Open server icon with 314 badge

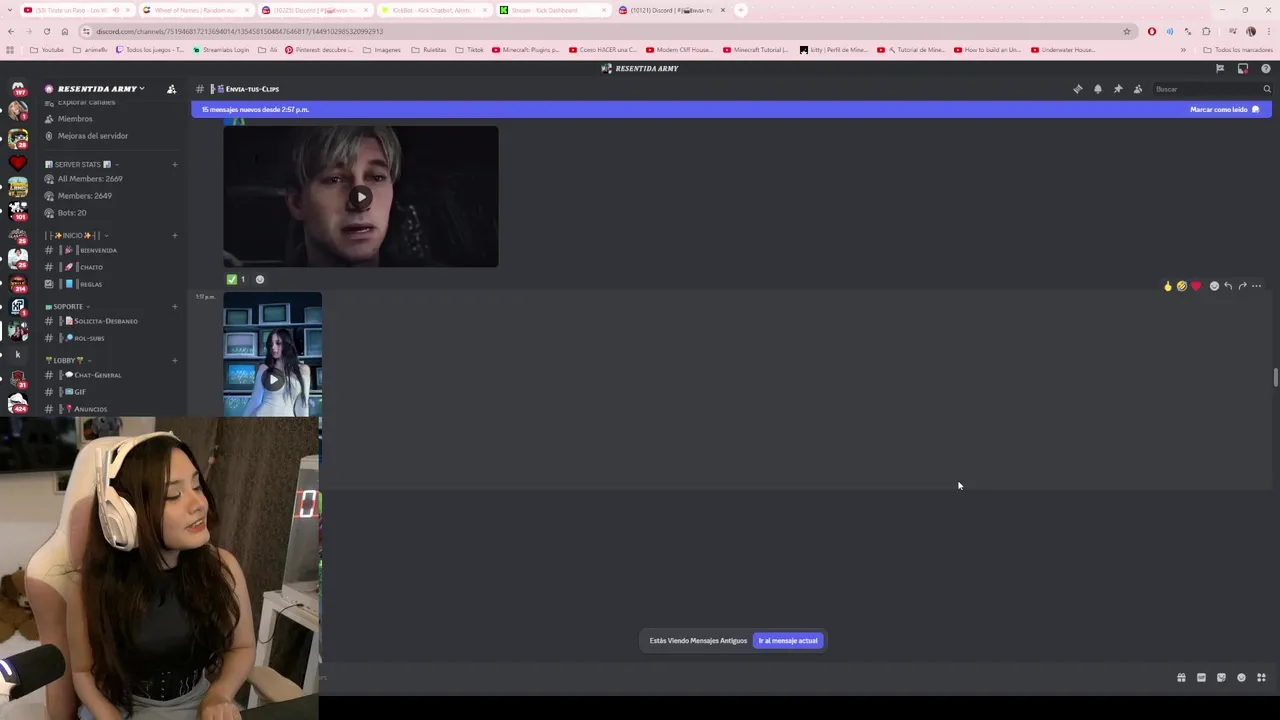click(18, 282)
